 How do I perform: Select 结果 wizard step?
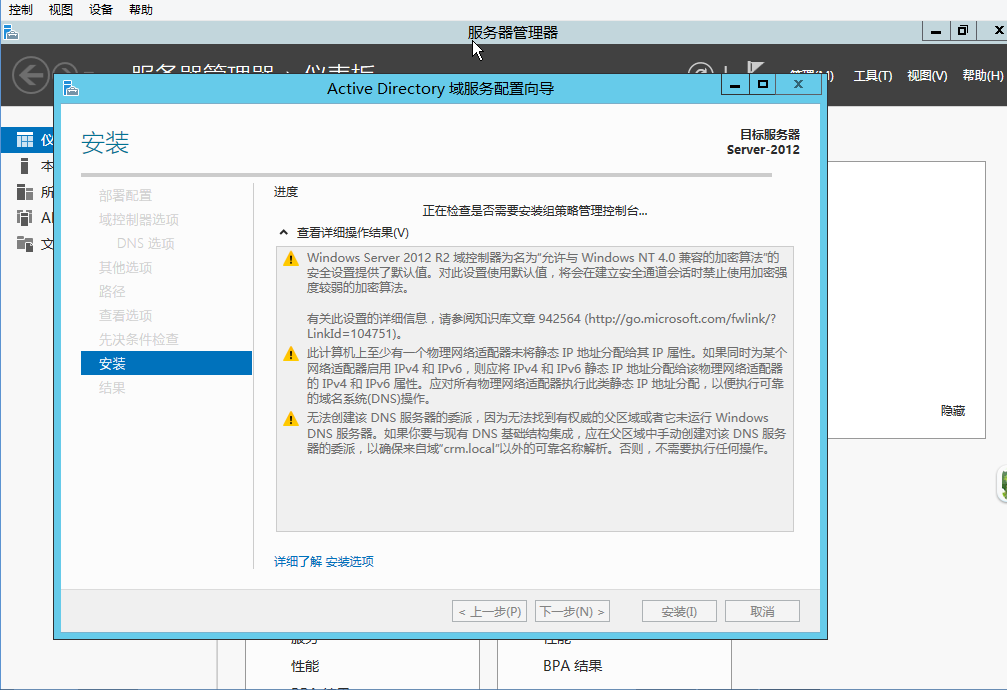[112, 387]
